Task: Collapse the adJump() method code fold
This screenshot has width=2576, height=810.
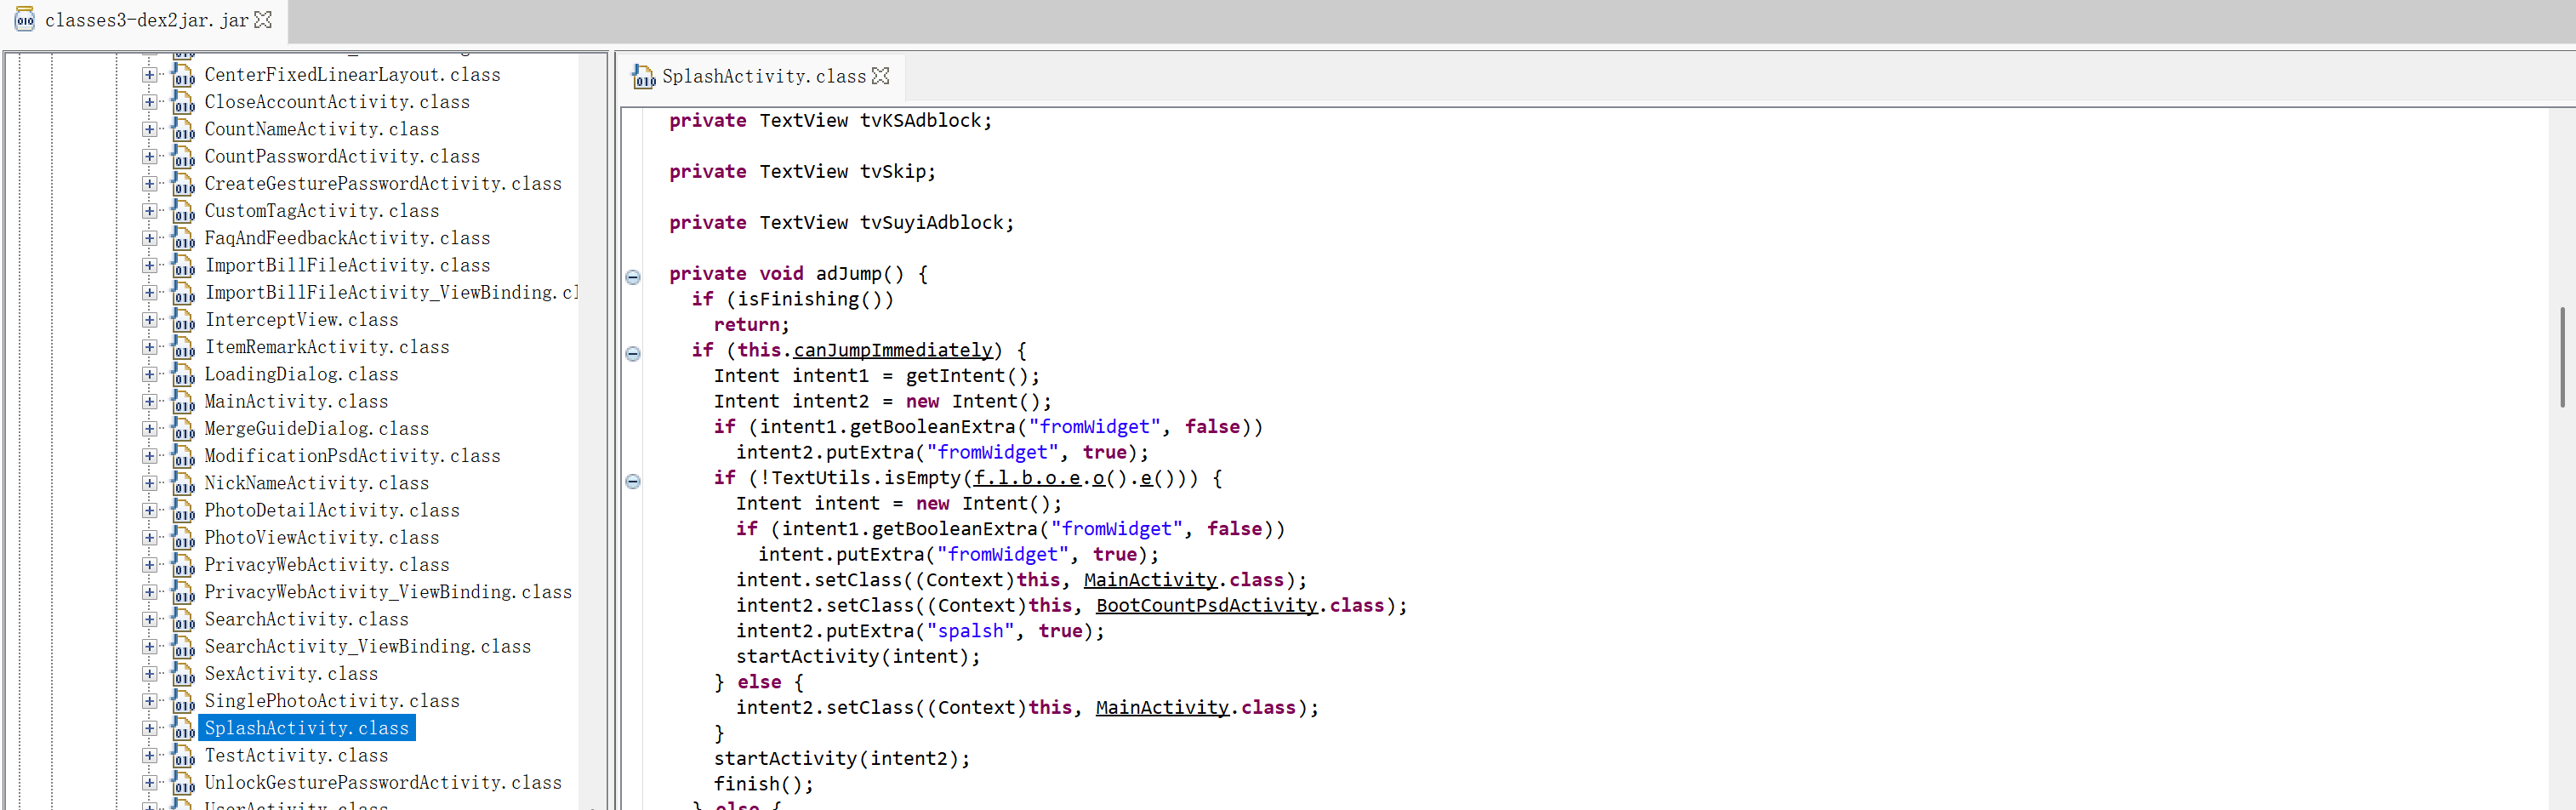Action: coord(633,277)
